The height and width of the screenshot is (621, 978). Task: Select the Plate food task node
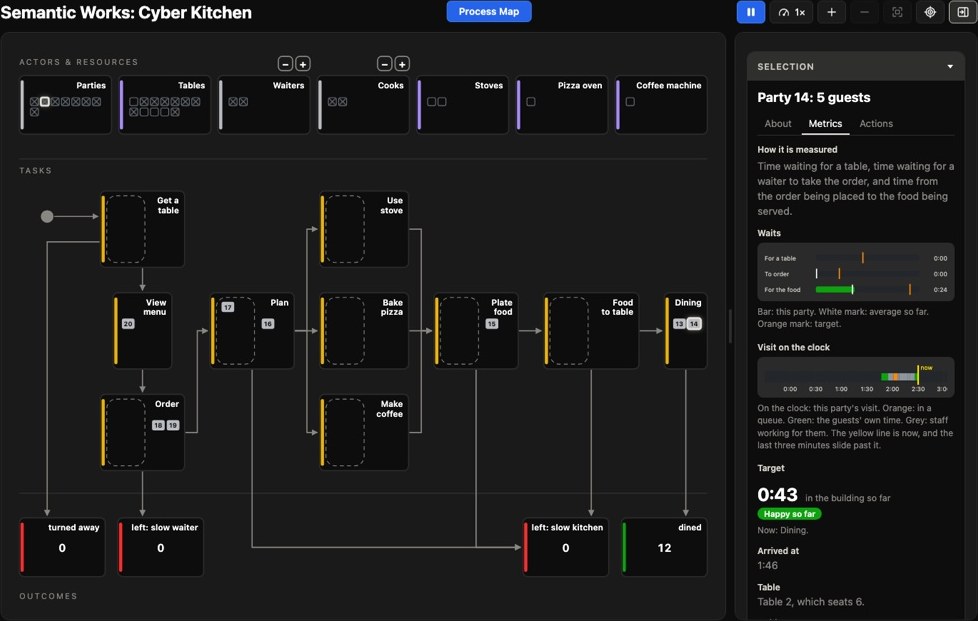tap(476, 331)
